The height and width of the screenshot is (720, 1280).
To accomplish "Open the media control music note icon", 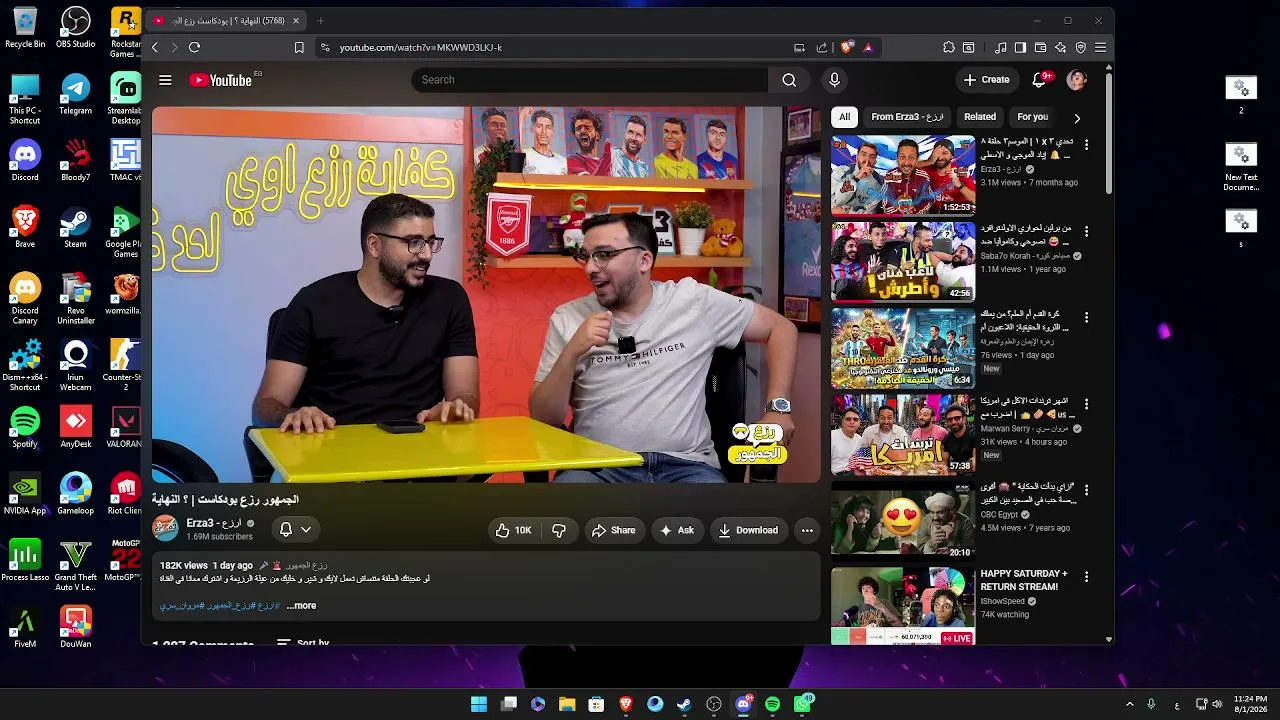I will pyautogui.click(x=1001, y=47).
